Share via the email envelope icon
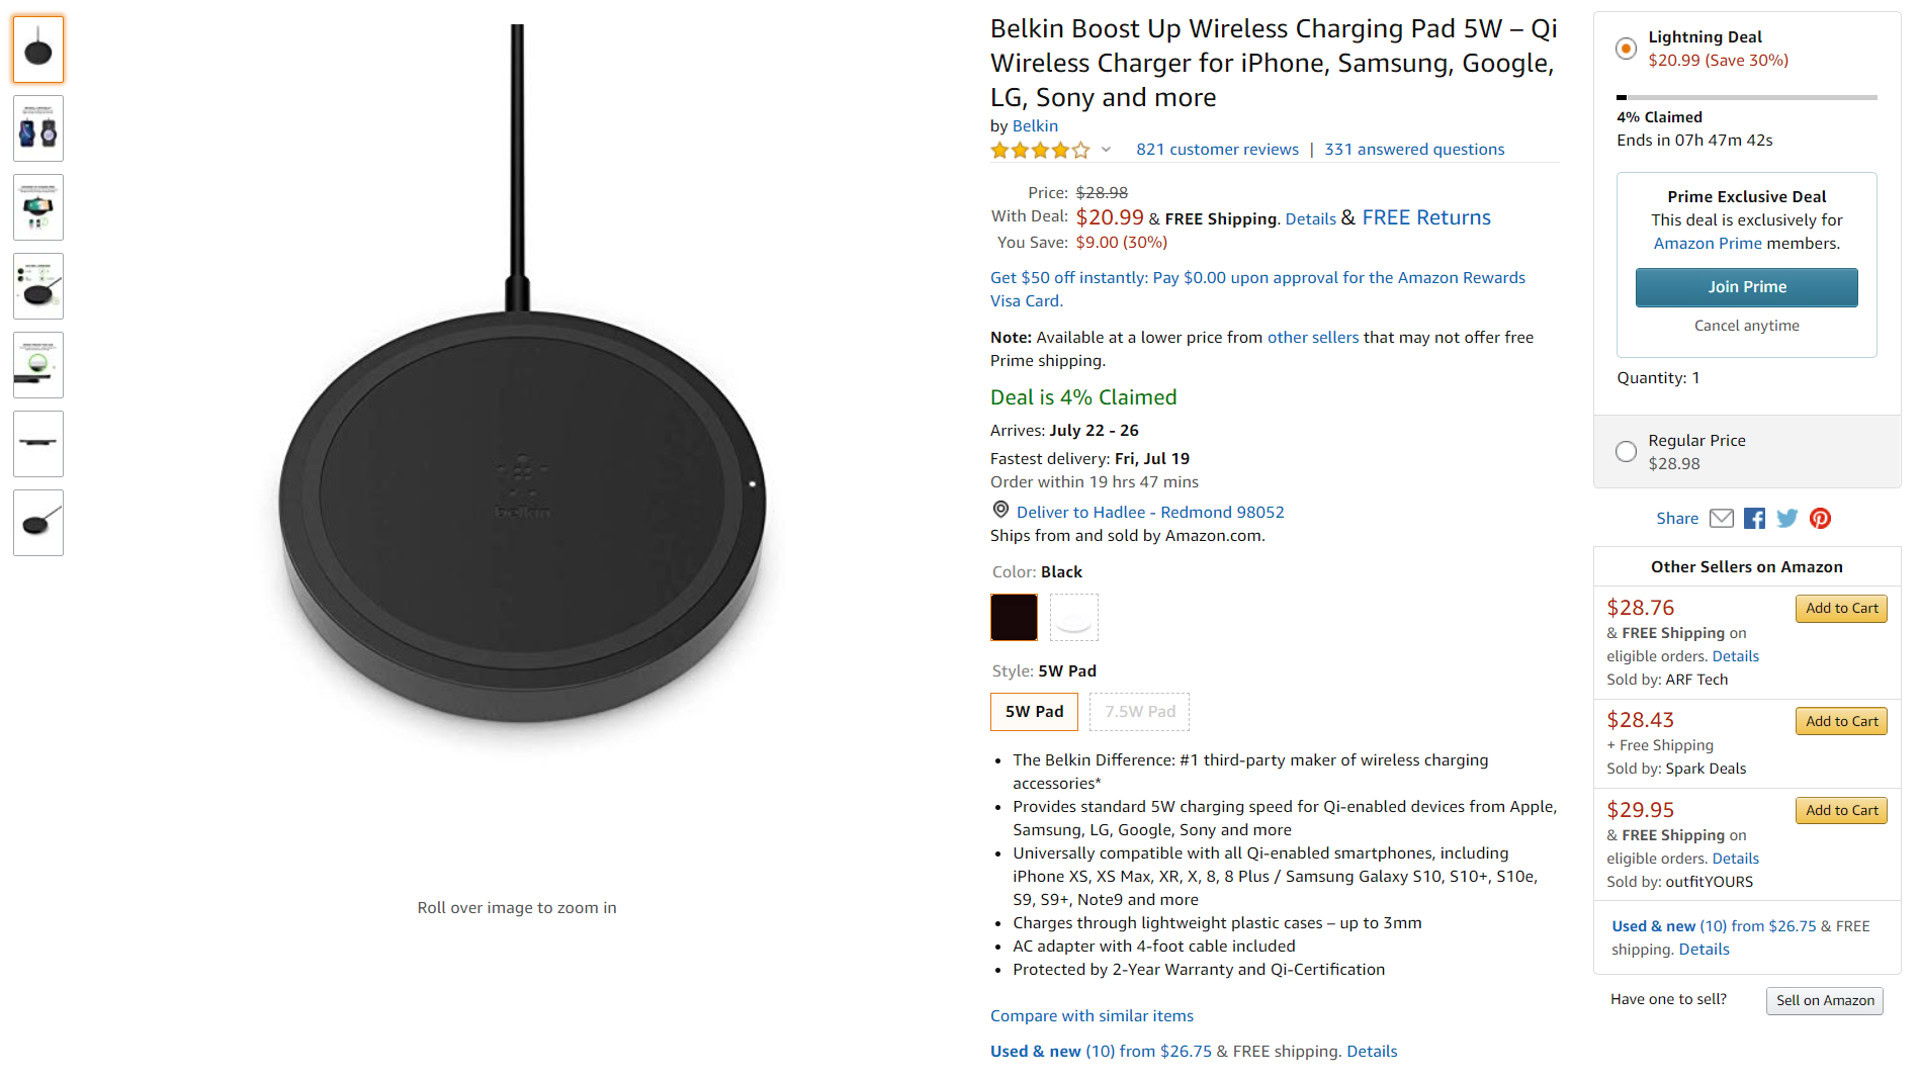Image resolution: width=1920 pixels, height=1080 pixels. point(1721,518)
